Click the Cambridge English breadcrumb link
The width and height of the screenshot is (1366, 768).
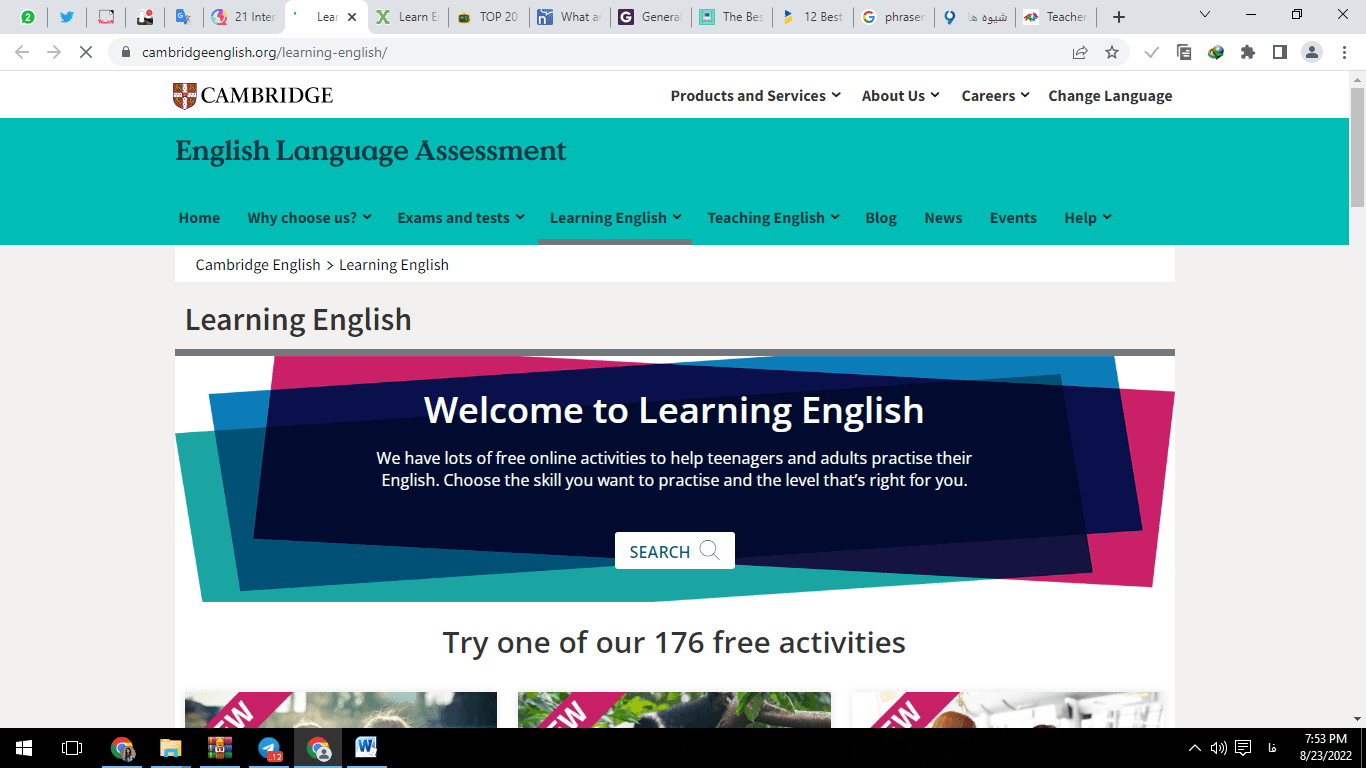[x=258, y=265]
